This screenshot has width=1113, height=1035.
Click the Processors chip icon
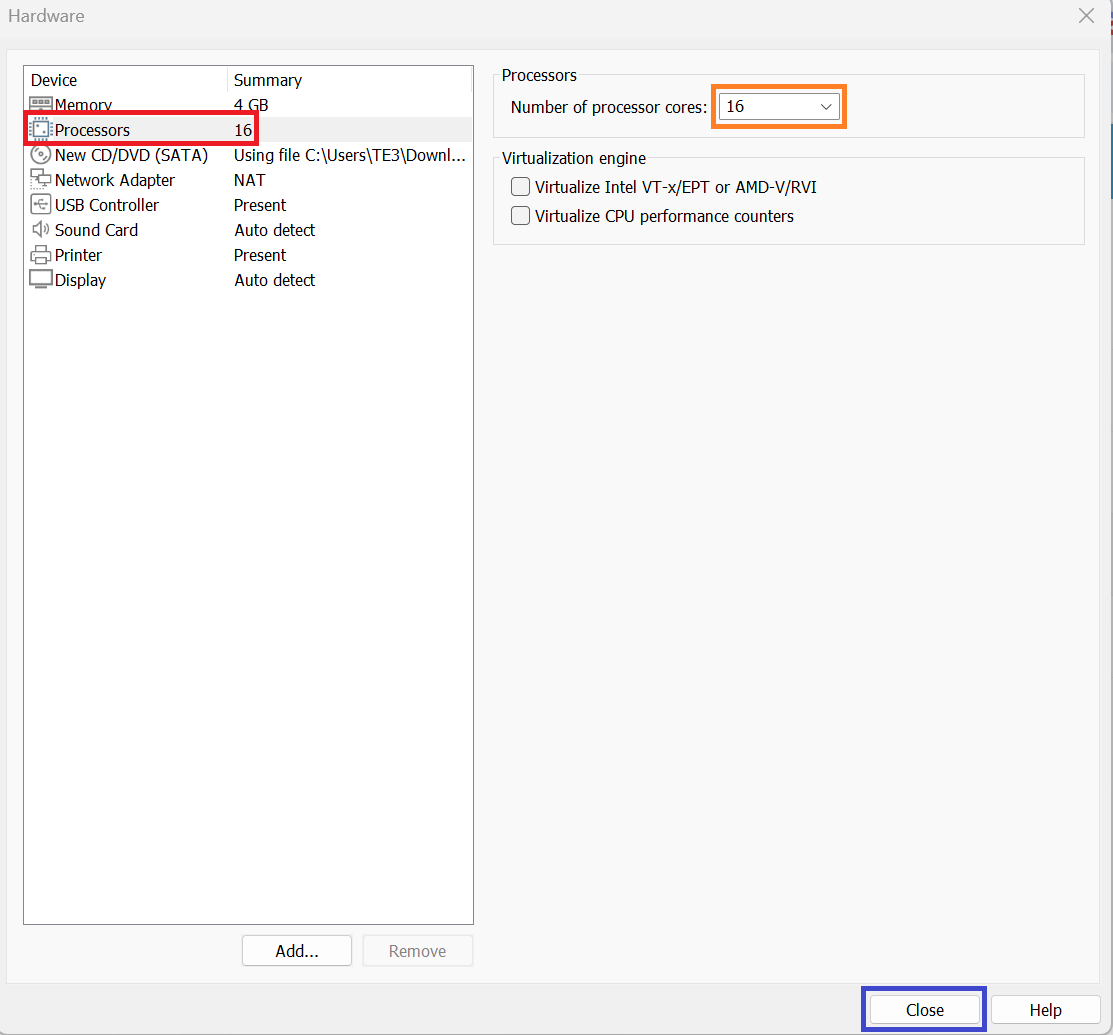[40, 130]
